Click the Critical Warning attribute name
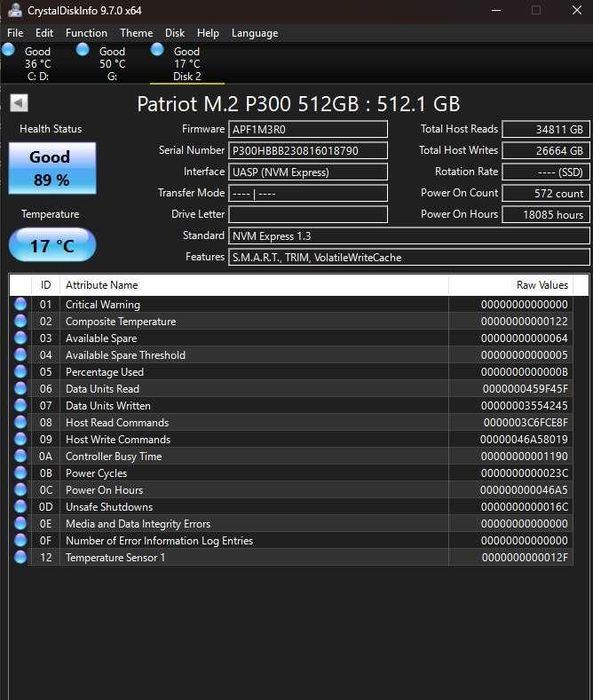Screen dimensions: 593x700 click(x=103, y=304)
